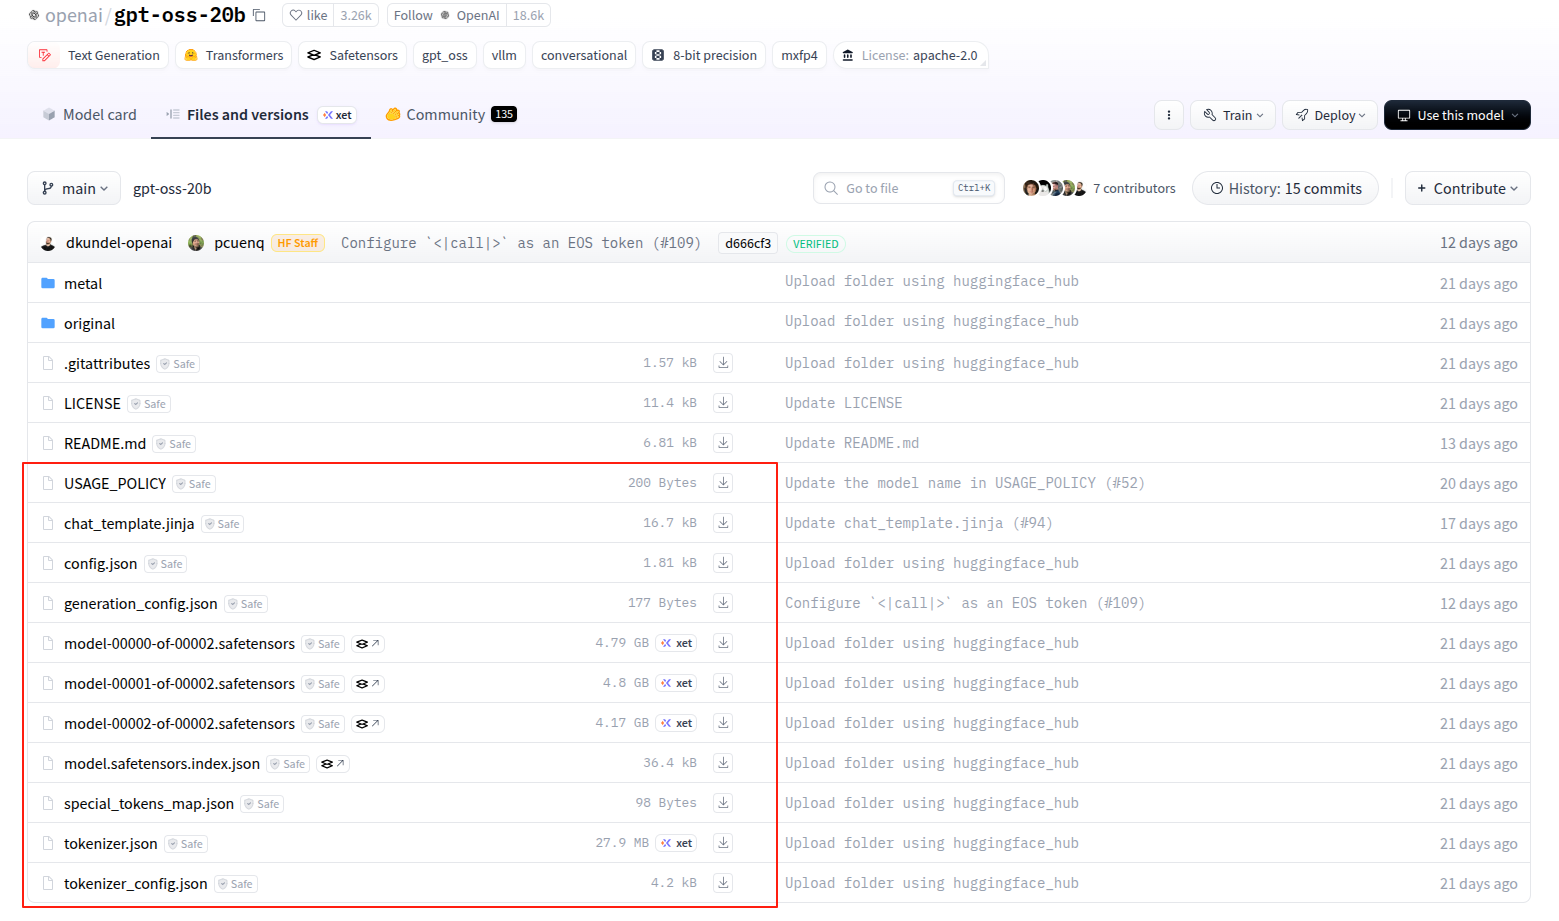Click the likes count 3.26k
1559x921 pixels.
[x=356, y=15]
